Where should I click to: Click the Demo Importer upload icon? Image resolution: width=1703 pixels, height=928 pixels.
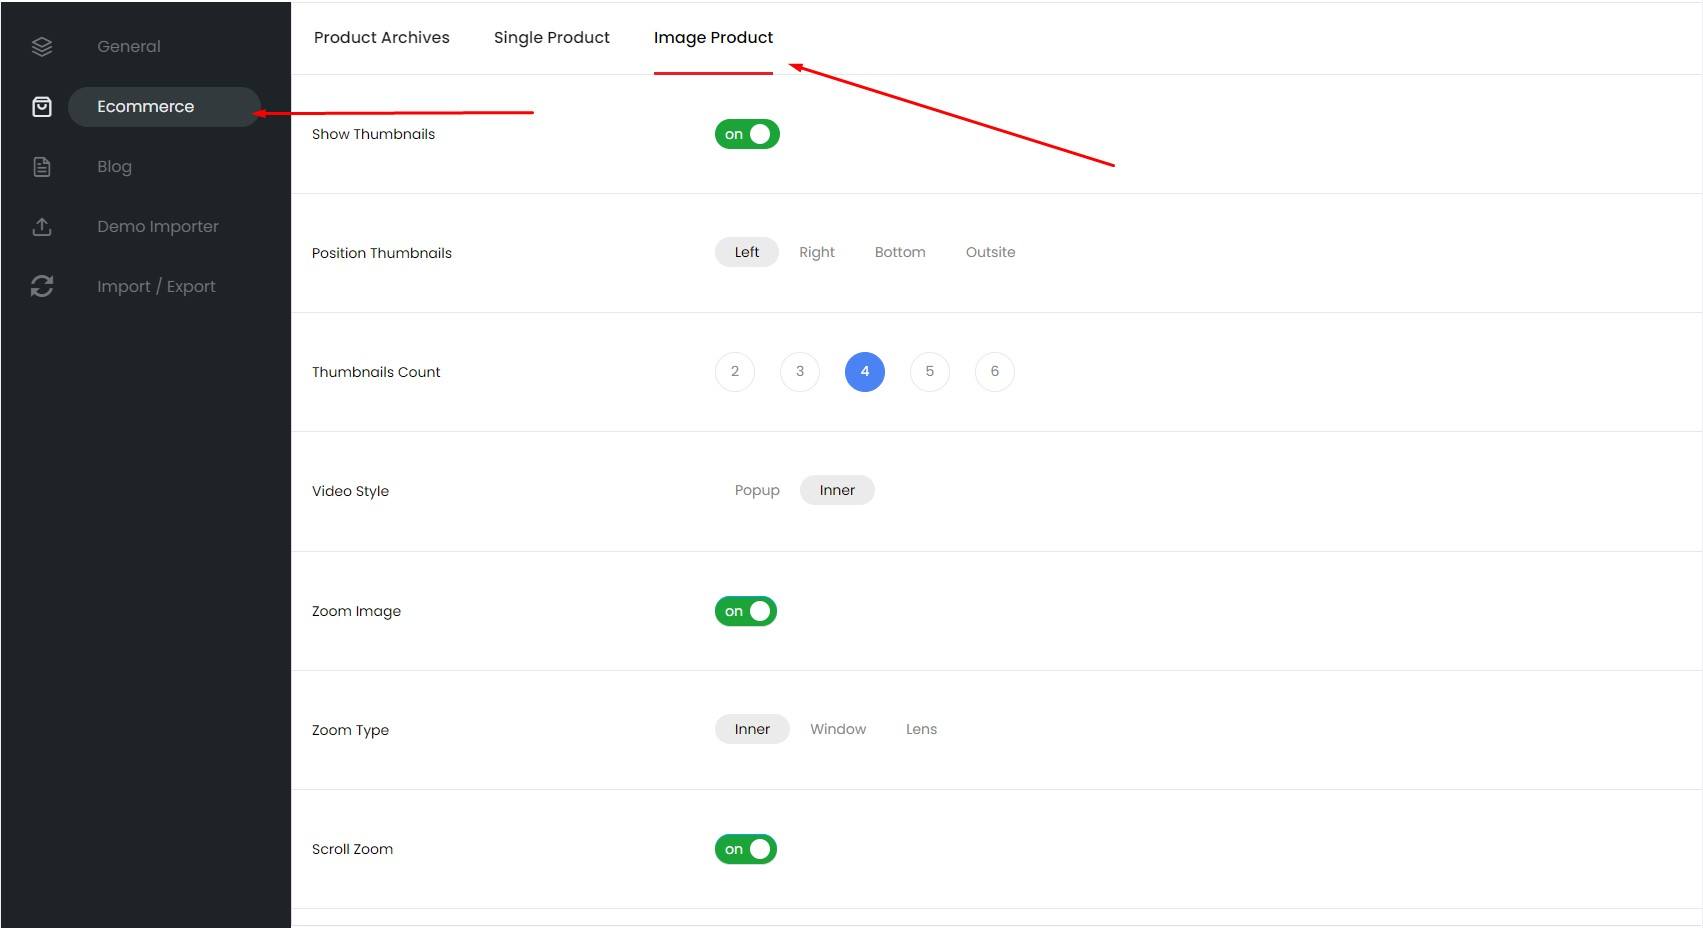click(42, 227)
